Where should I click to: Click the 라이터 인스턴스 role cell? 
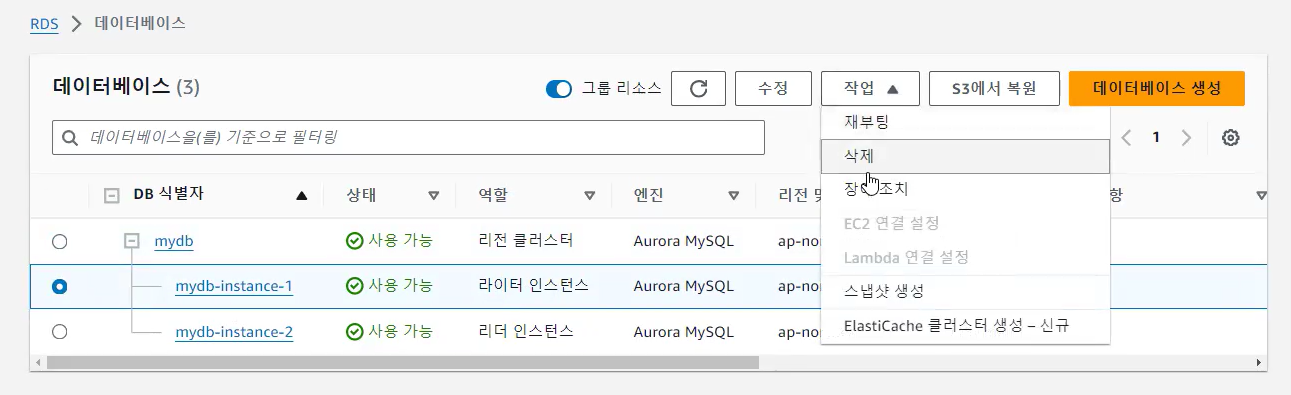pos(534,286)
